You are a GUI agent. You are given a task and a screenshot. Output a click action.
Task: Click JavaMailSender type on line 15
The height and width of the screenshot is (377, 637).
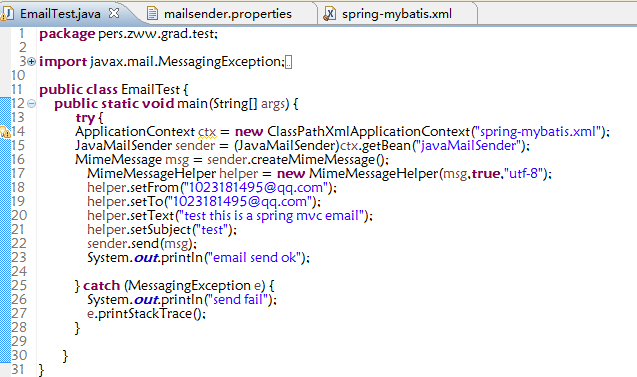click(124, 145)
